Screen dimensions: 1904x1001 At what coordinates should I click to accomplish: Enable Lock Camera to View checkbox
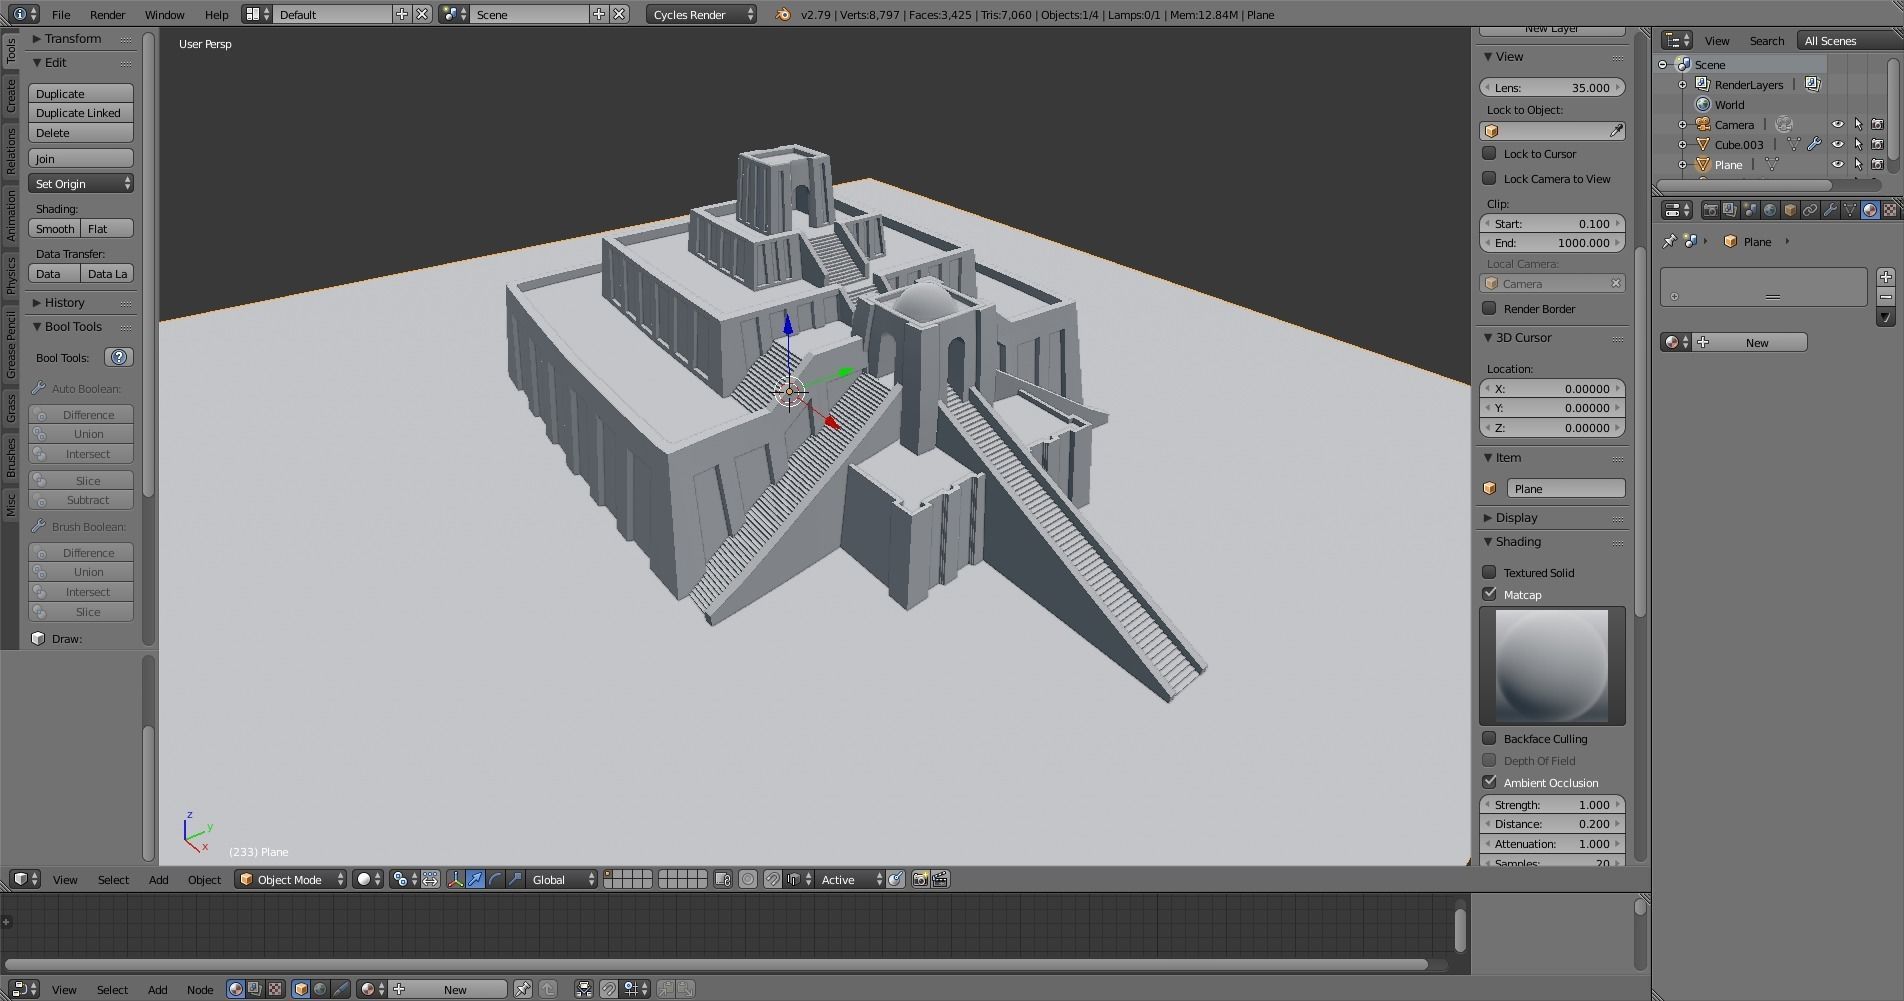(1489, 178)
